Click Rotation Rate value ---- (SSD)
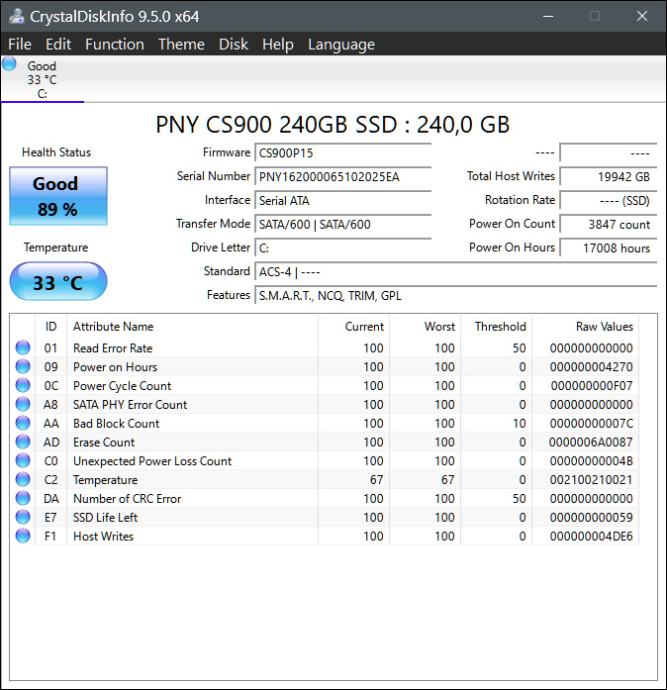Screen dimensions: 667x690 (x=608, y=201)
